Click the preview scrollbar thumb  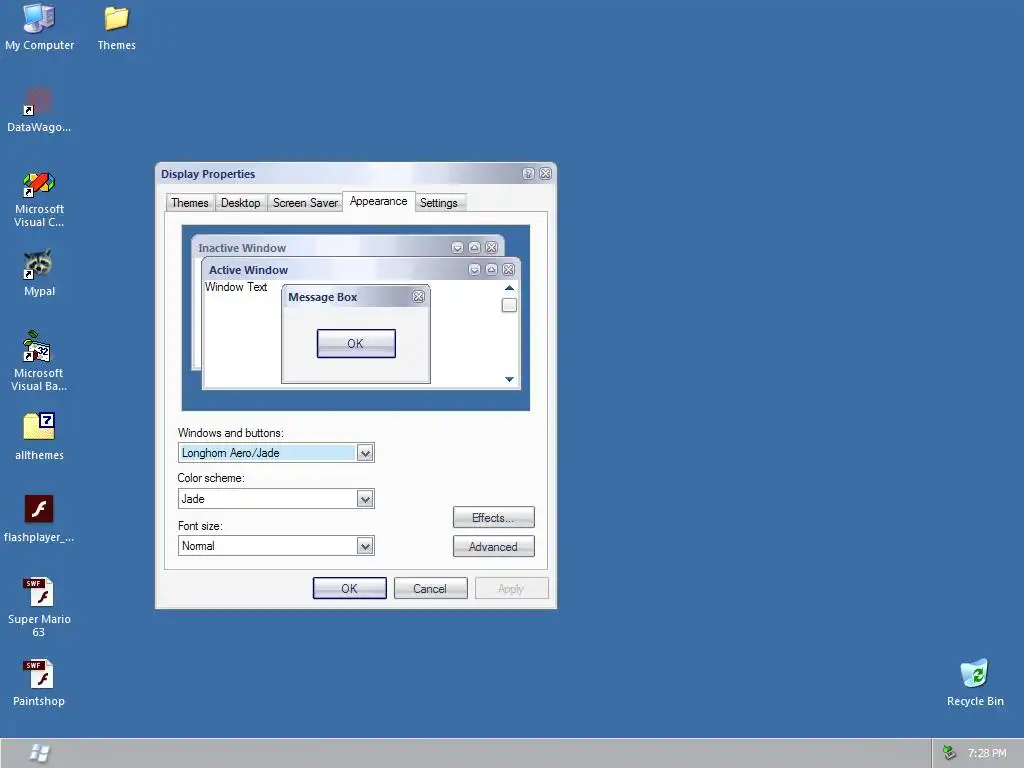tap(509, 305)
